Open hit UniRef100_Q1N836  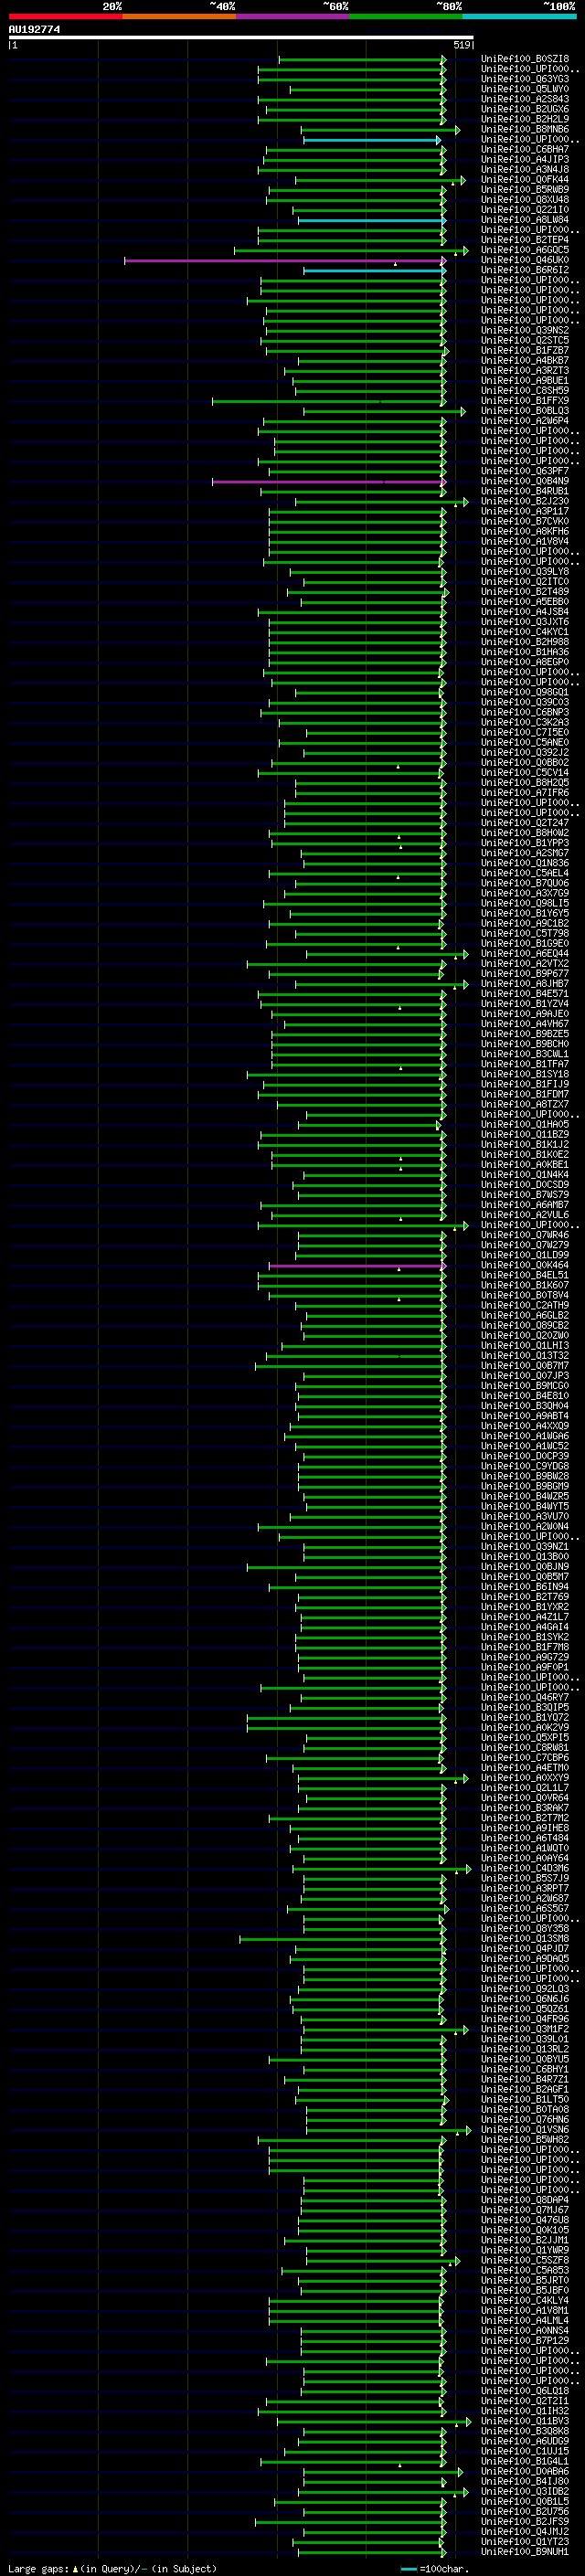coord(525,863)
